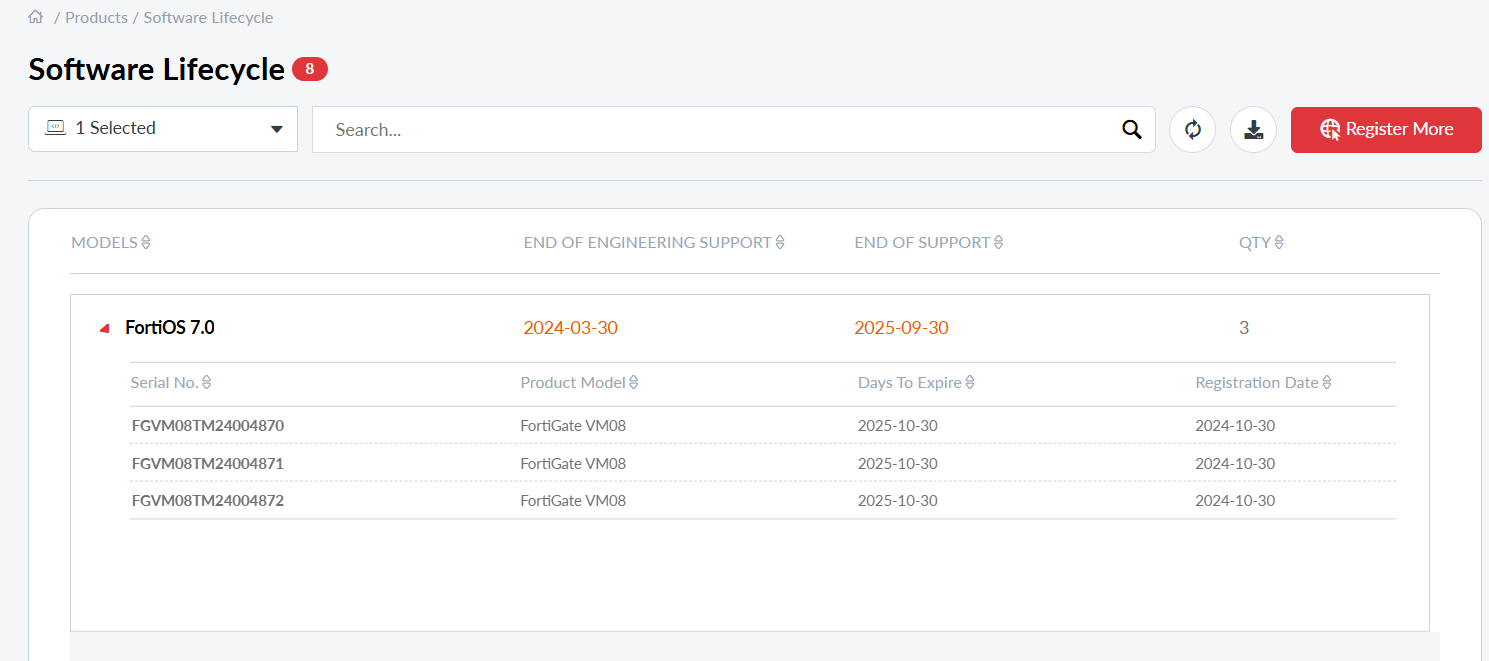Image resolution: width=1489 pixels, height=661 pixels.
Task: Sort by End of Support column
Action: tap(929, 242)
